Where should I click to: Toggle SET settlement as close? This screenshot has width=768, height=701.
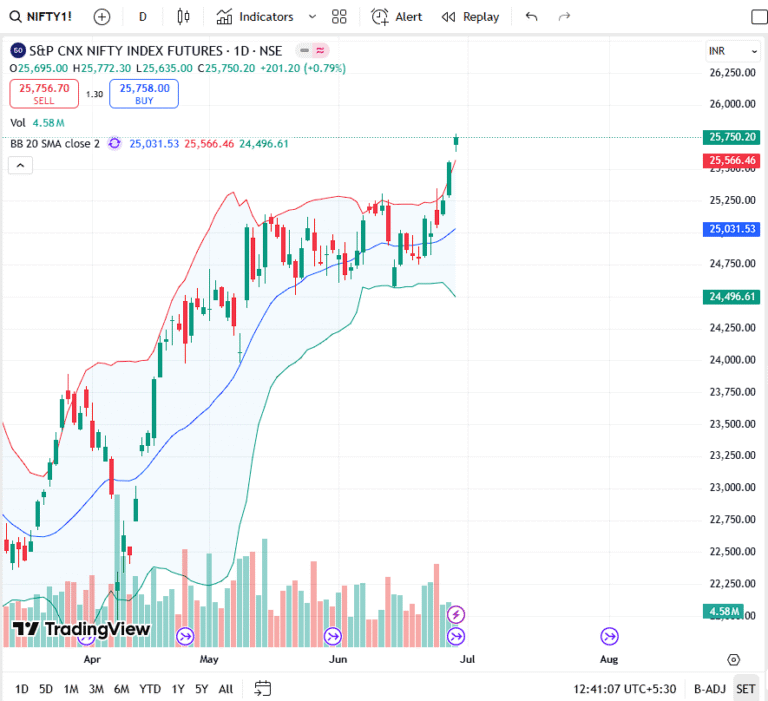745,689
